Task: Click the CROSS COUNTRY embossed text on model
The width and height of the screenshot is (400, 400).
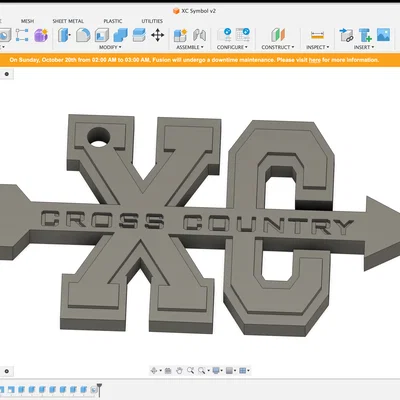Action: pyautogui.click(x=197, y=222)
